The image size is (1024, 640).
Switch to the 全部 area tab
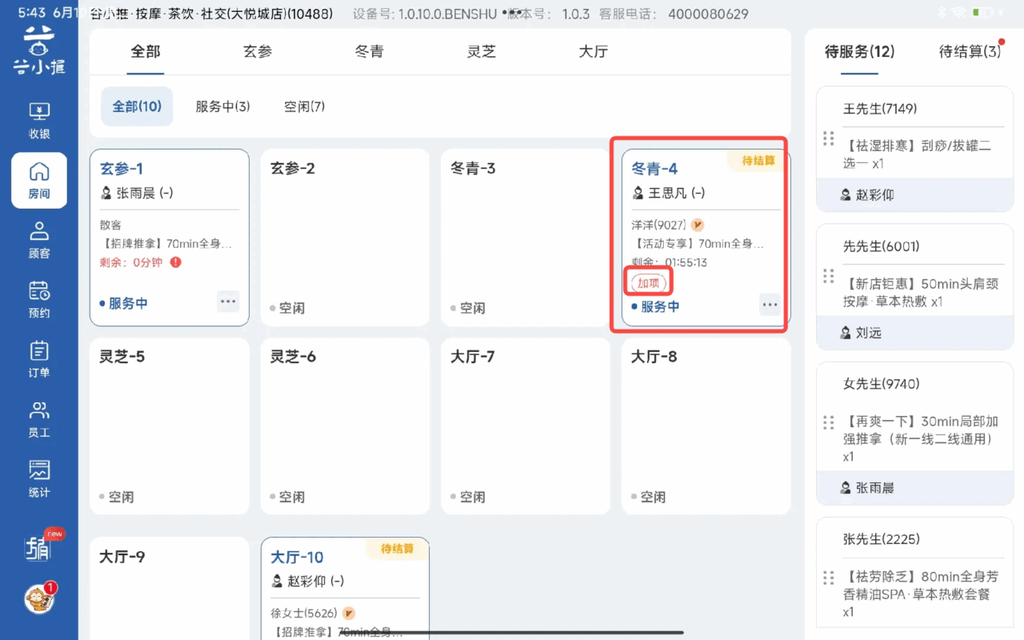point(145,52)
